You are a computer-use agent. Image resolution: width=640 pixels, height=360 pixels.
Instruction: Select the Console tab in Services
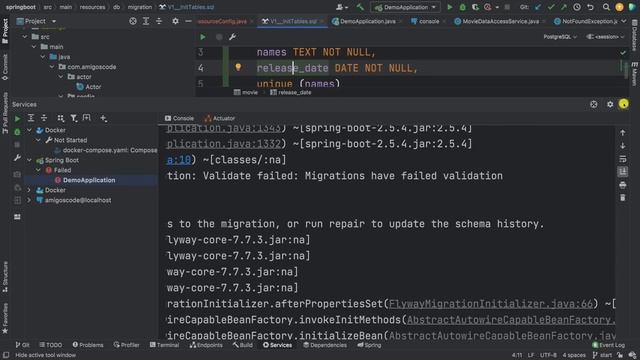(179, 118)
